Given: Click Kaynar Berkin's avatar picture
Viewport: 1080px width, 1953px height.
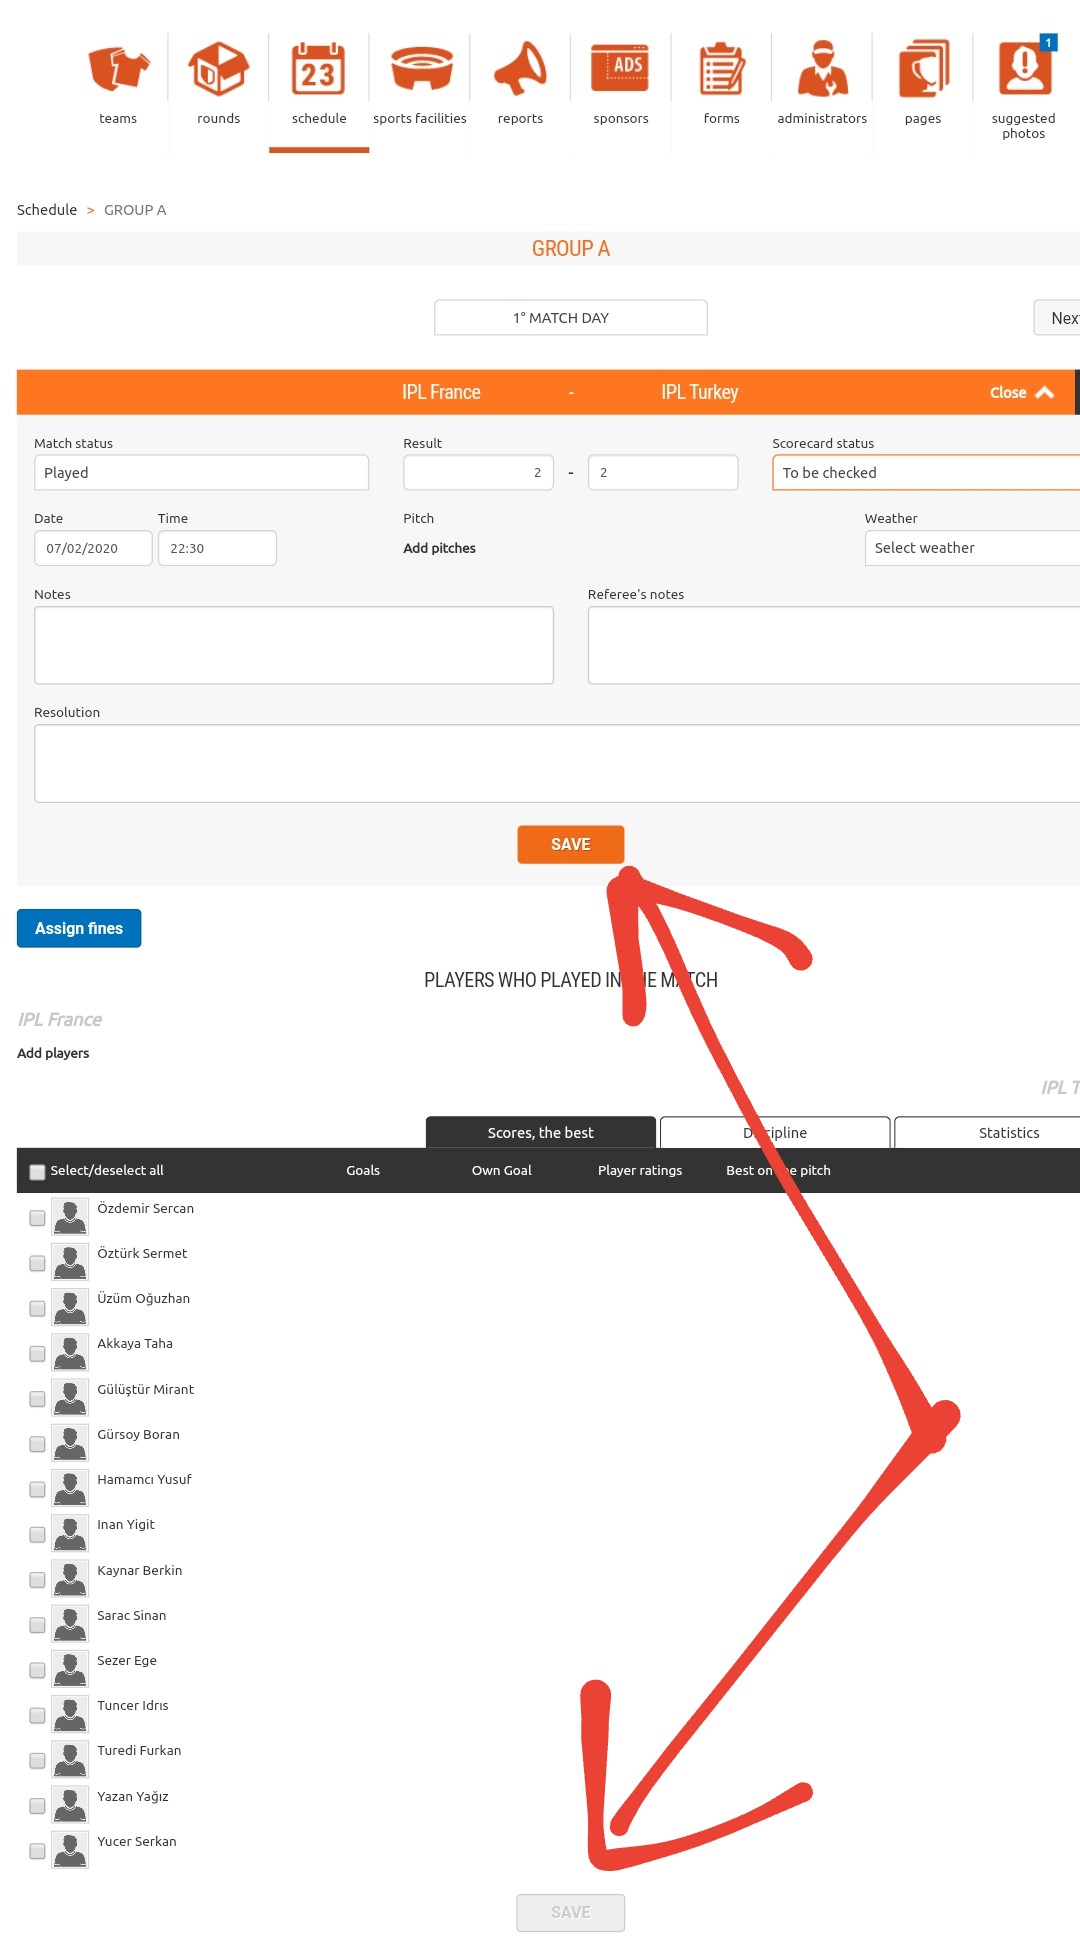Looking at the screenshot, I should (70, 1580).
